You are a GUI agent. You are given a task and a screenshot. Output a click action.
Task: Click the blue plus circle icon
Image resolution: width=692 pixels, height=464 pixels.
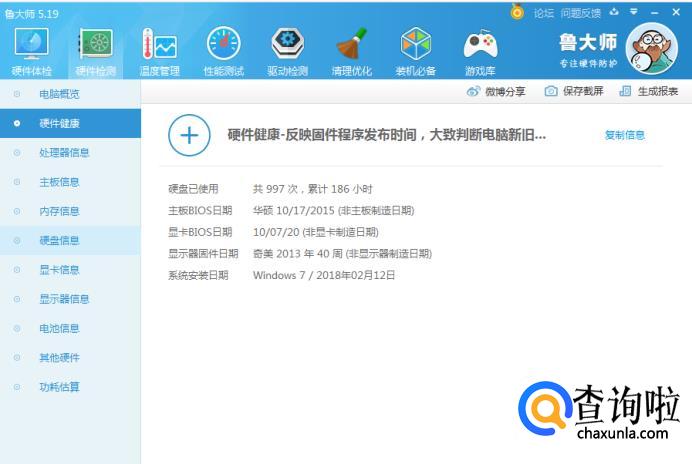(189, 135)
